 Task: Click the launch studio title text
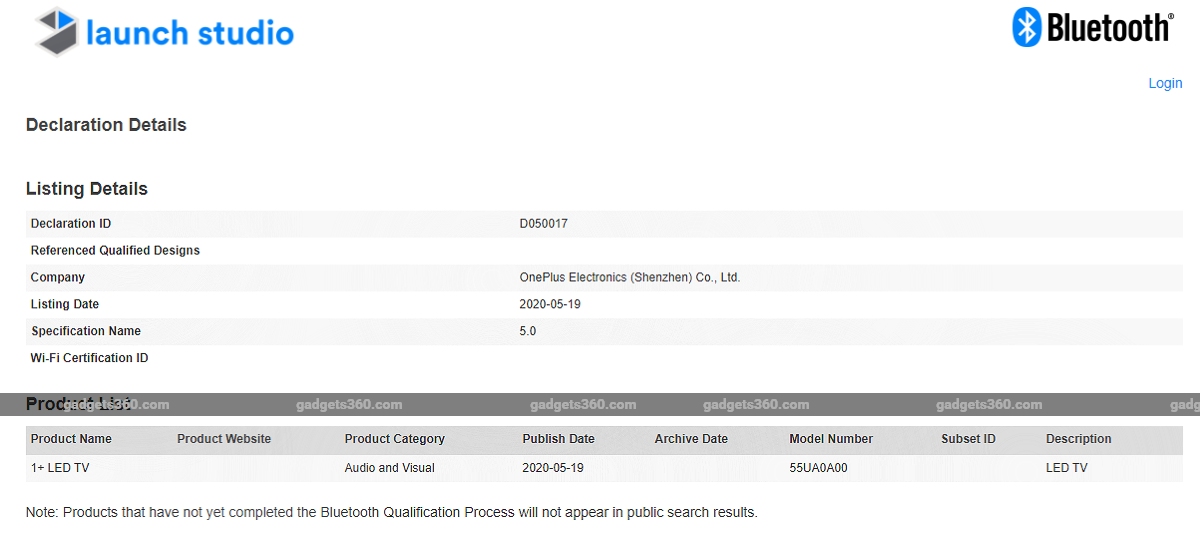click(189, 33)
